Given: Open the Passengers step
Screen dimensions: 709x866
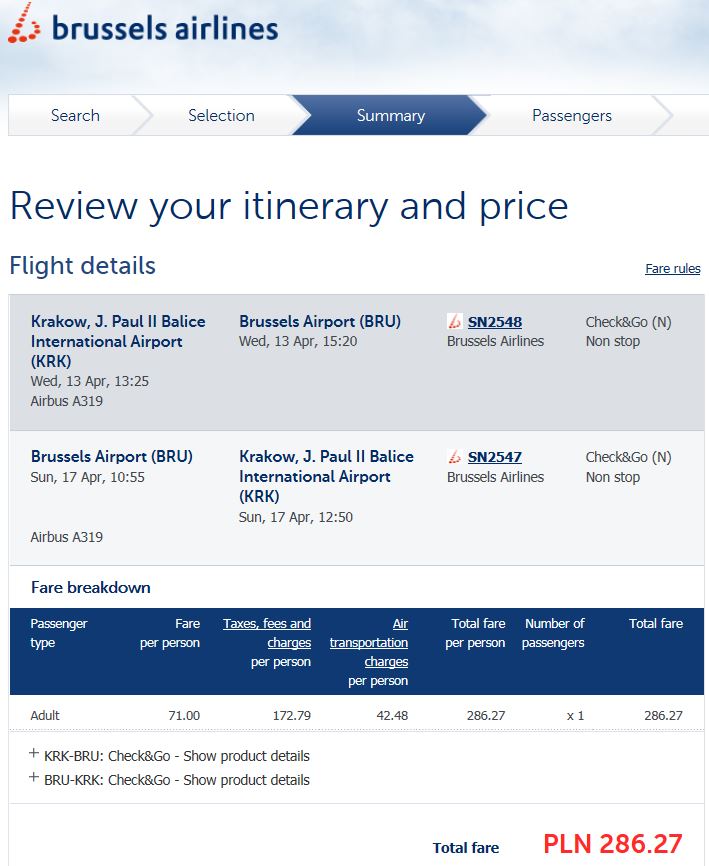Looking at the screenshot, I should point(572,115).
